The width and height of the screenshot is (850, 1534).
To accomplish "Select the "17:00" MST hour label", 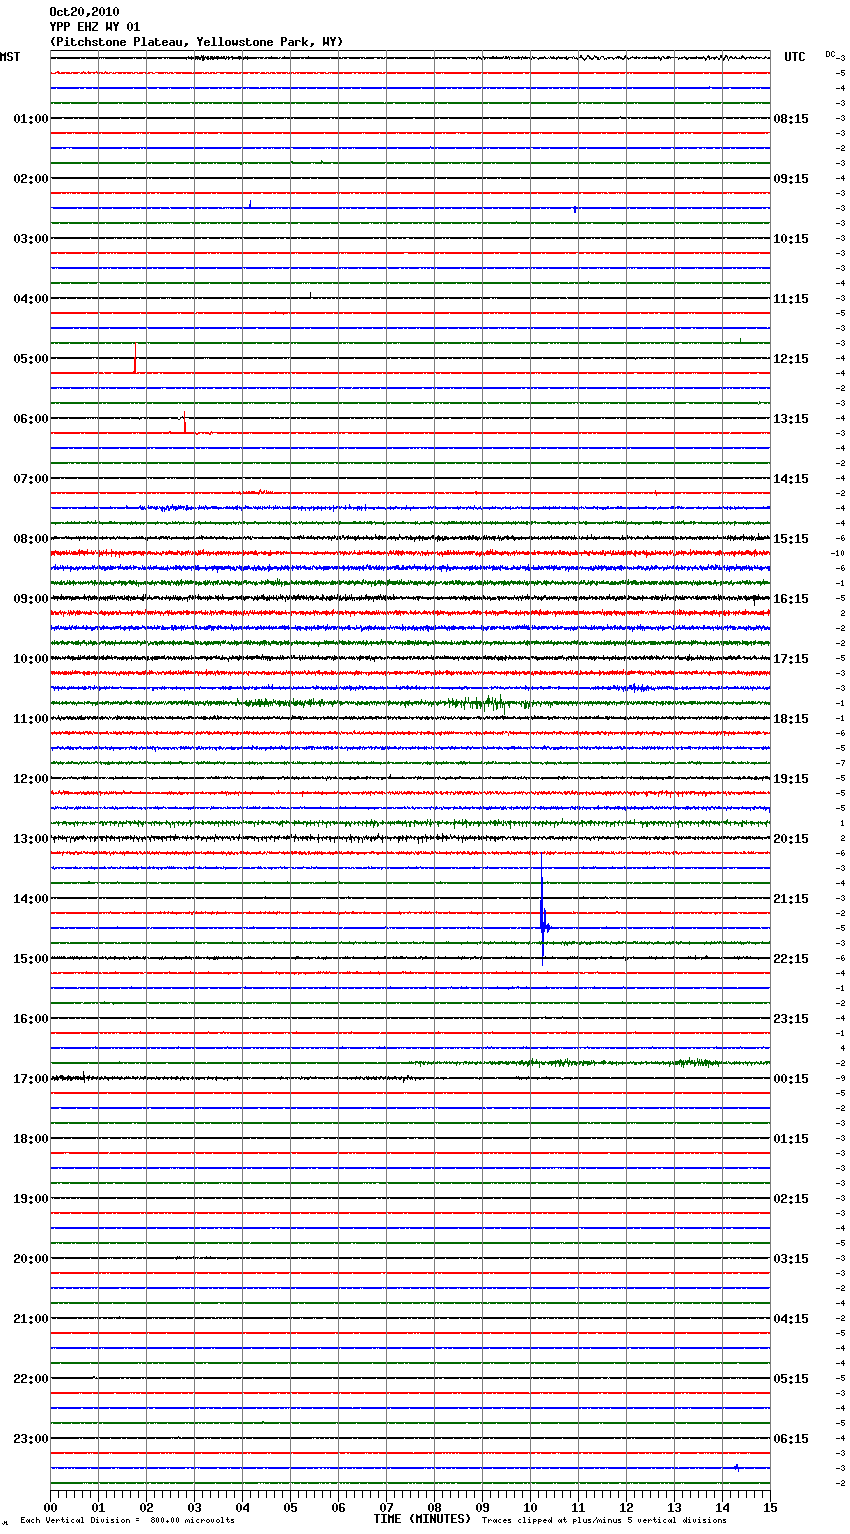I will point(31,1079).
